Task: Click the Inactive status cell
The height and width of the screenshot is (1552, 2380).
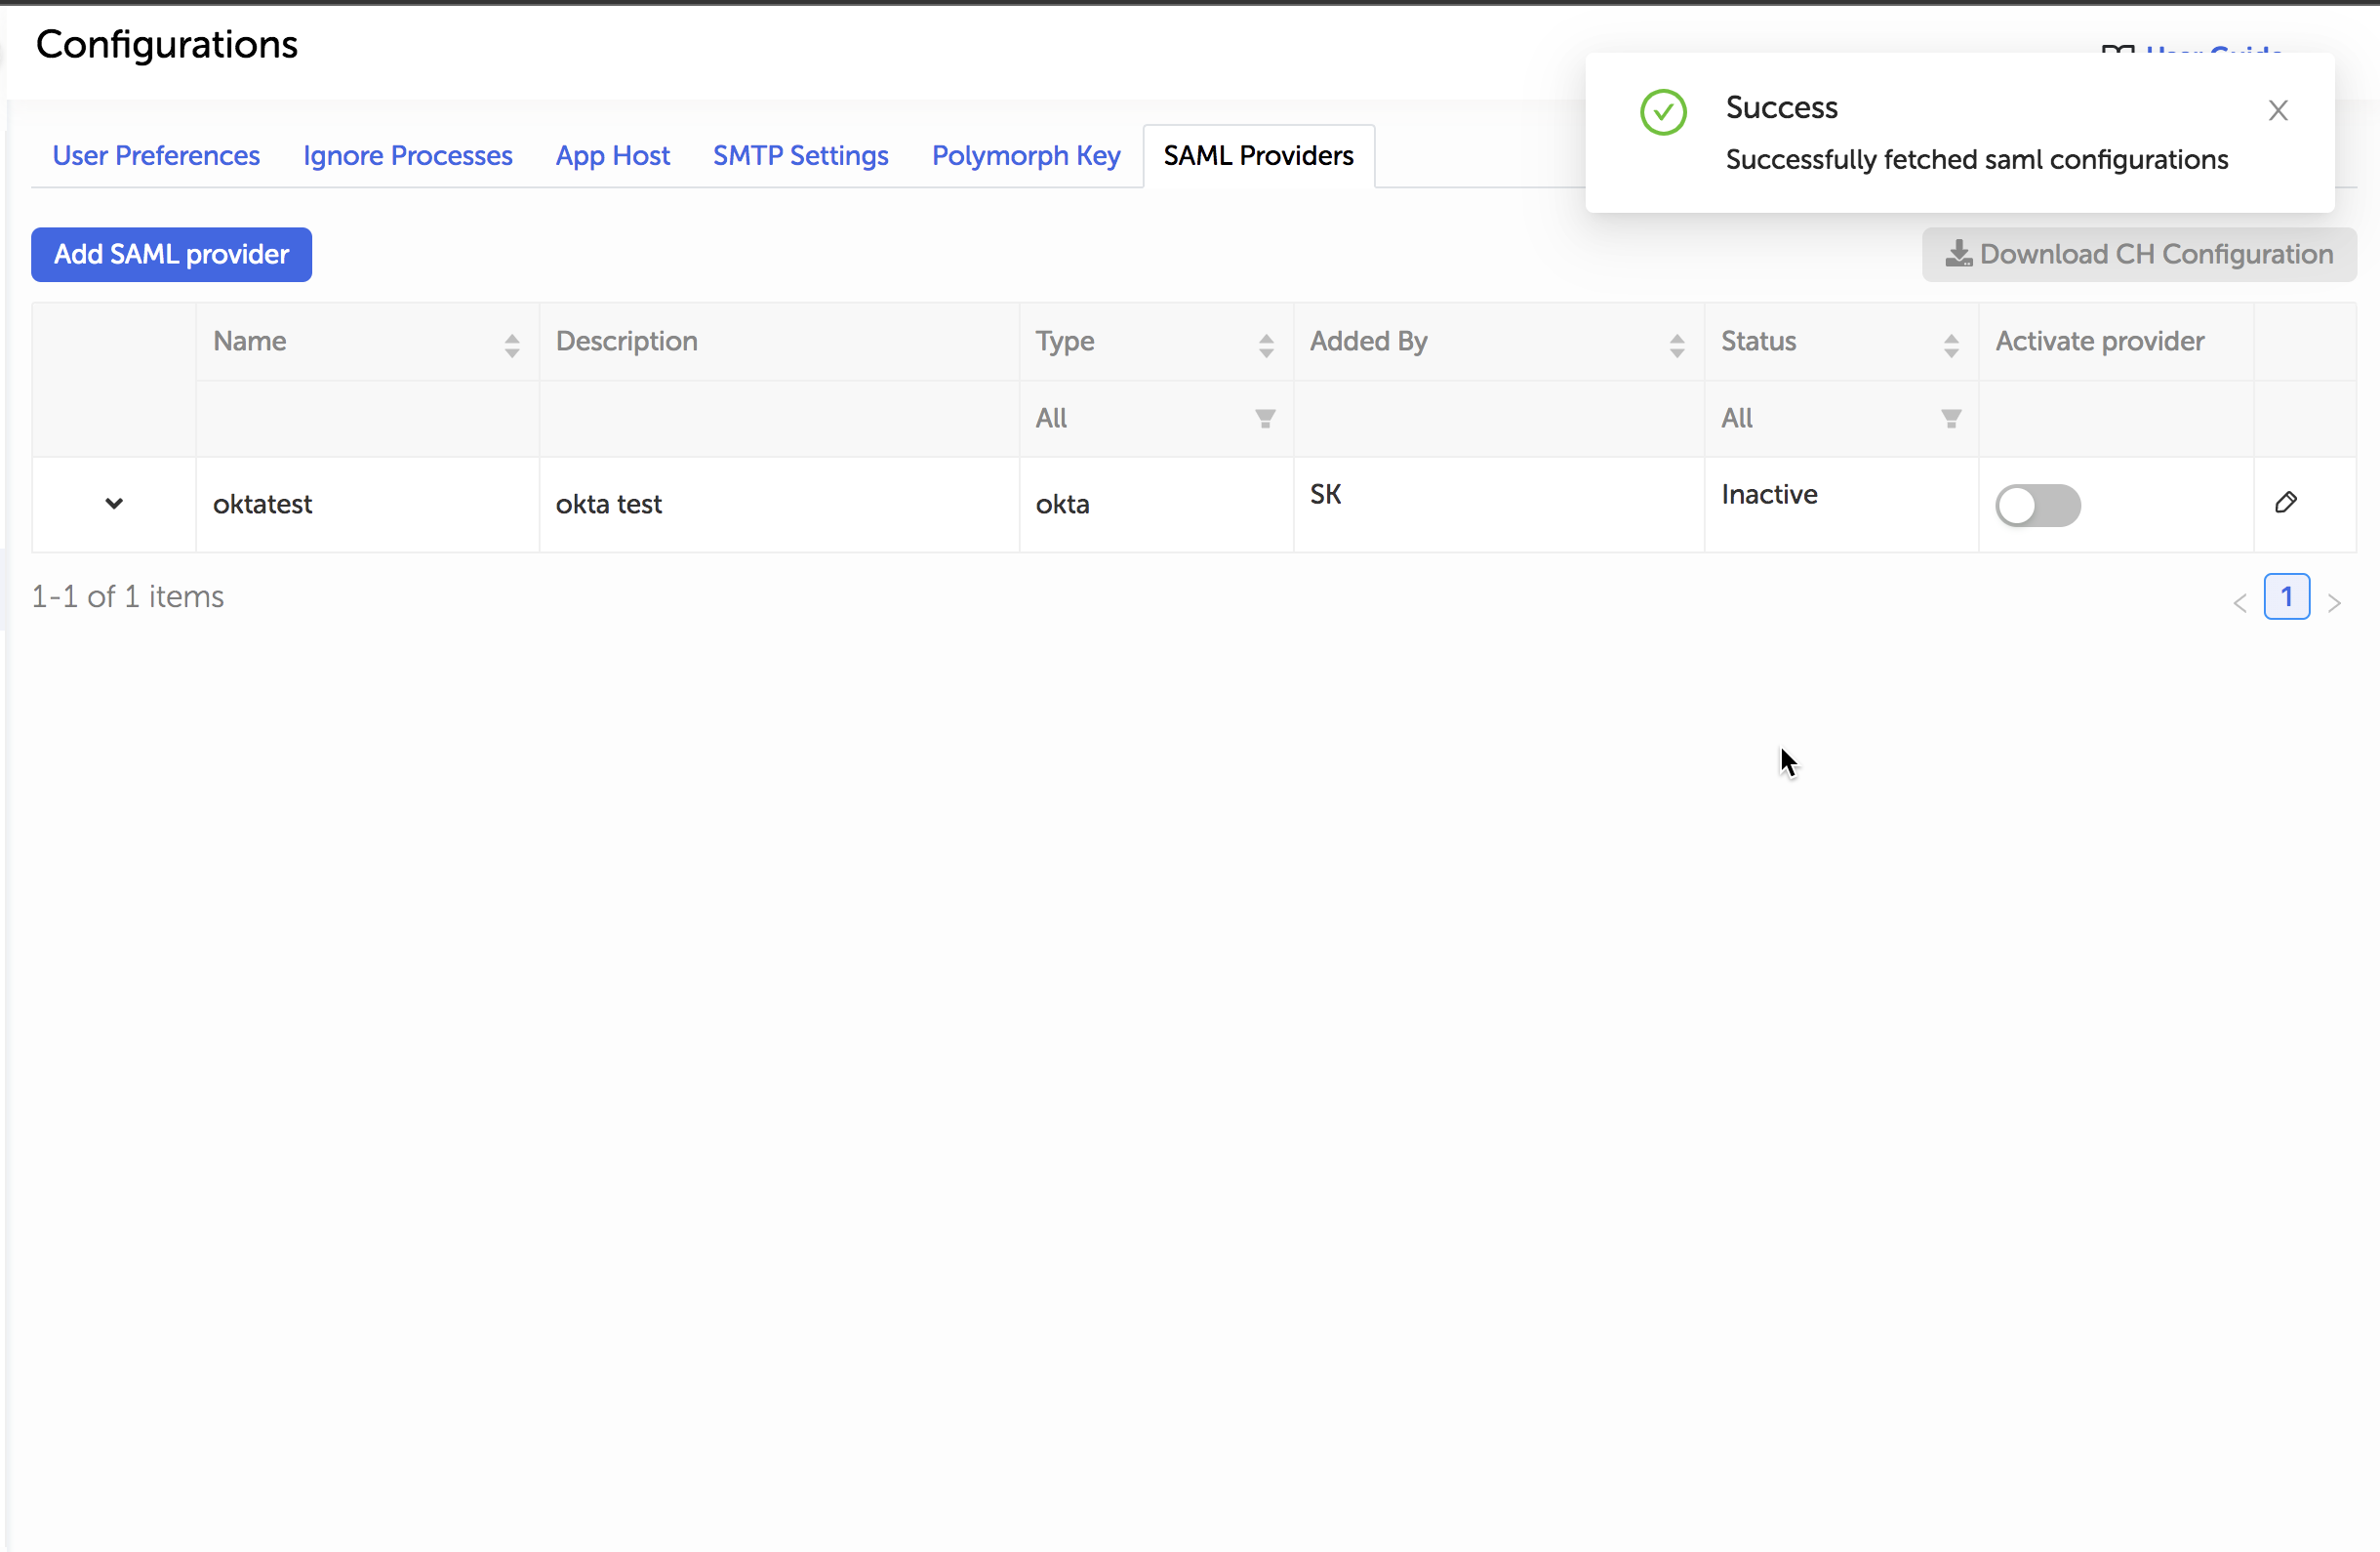Action: pos(1841,504)
